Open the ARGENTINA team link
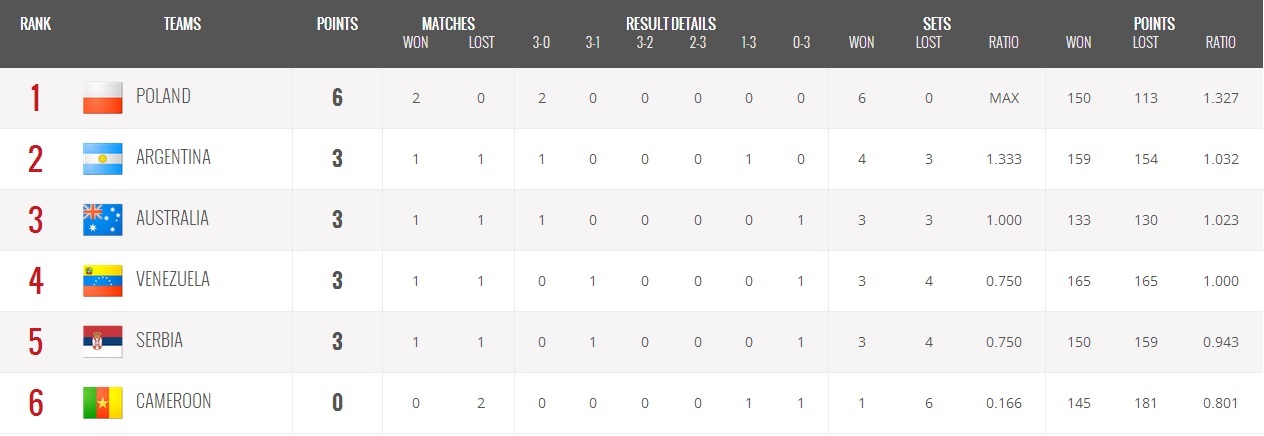 coord(173,158)
